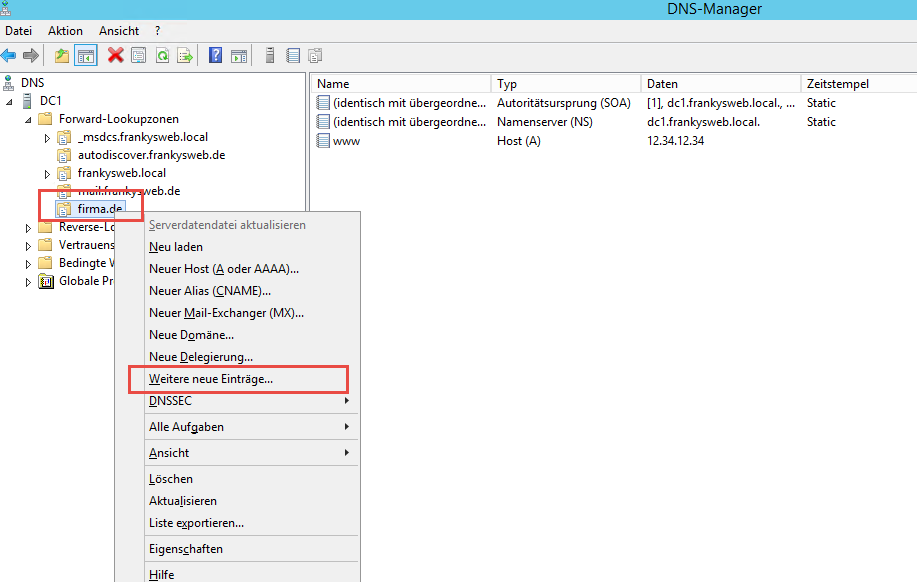Expand the _msdcs.frankysweb.local zone

point(47,137)
